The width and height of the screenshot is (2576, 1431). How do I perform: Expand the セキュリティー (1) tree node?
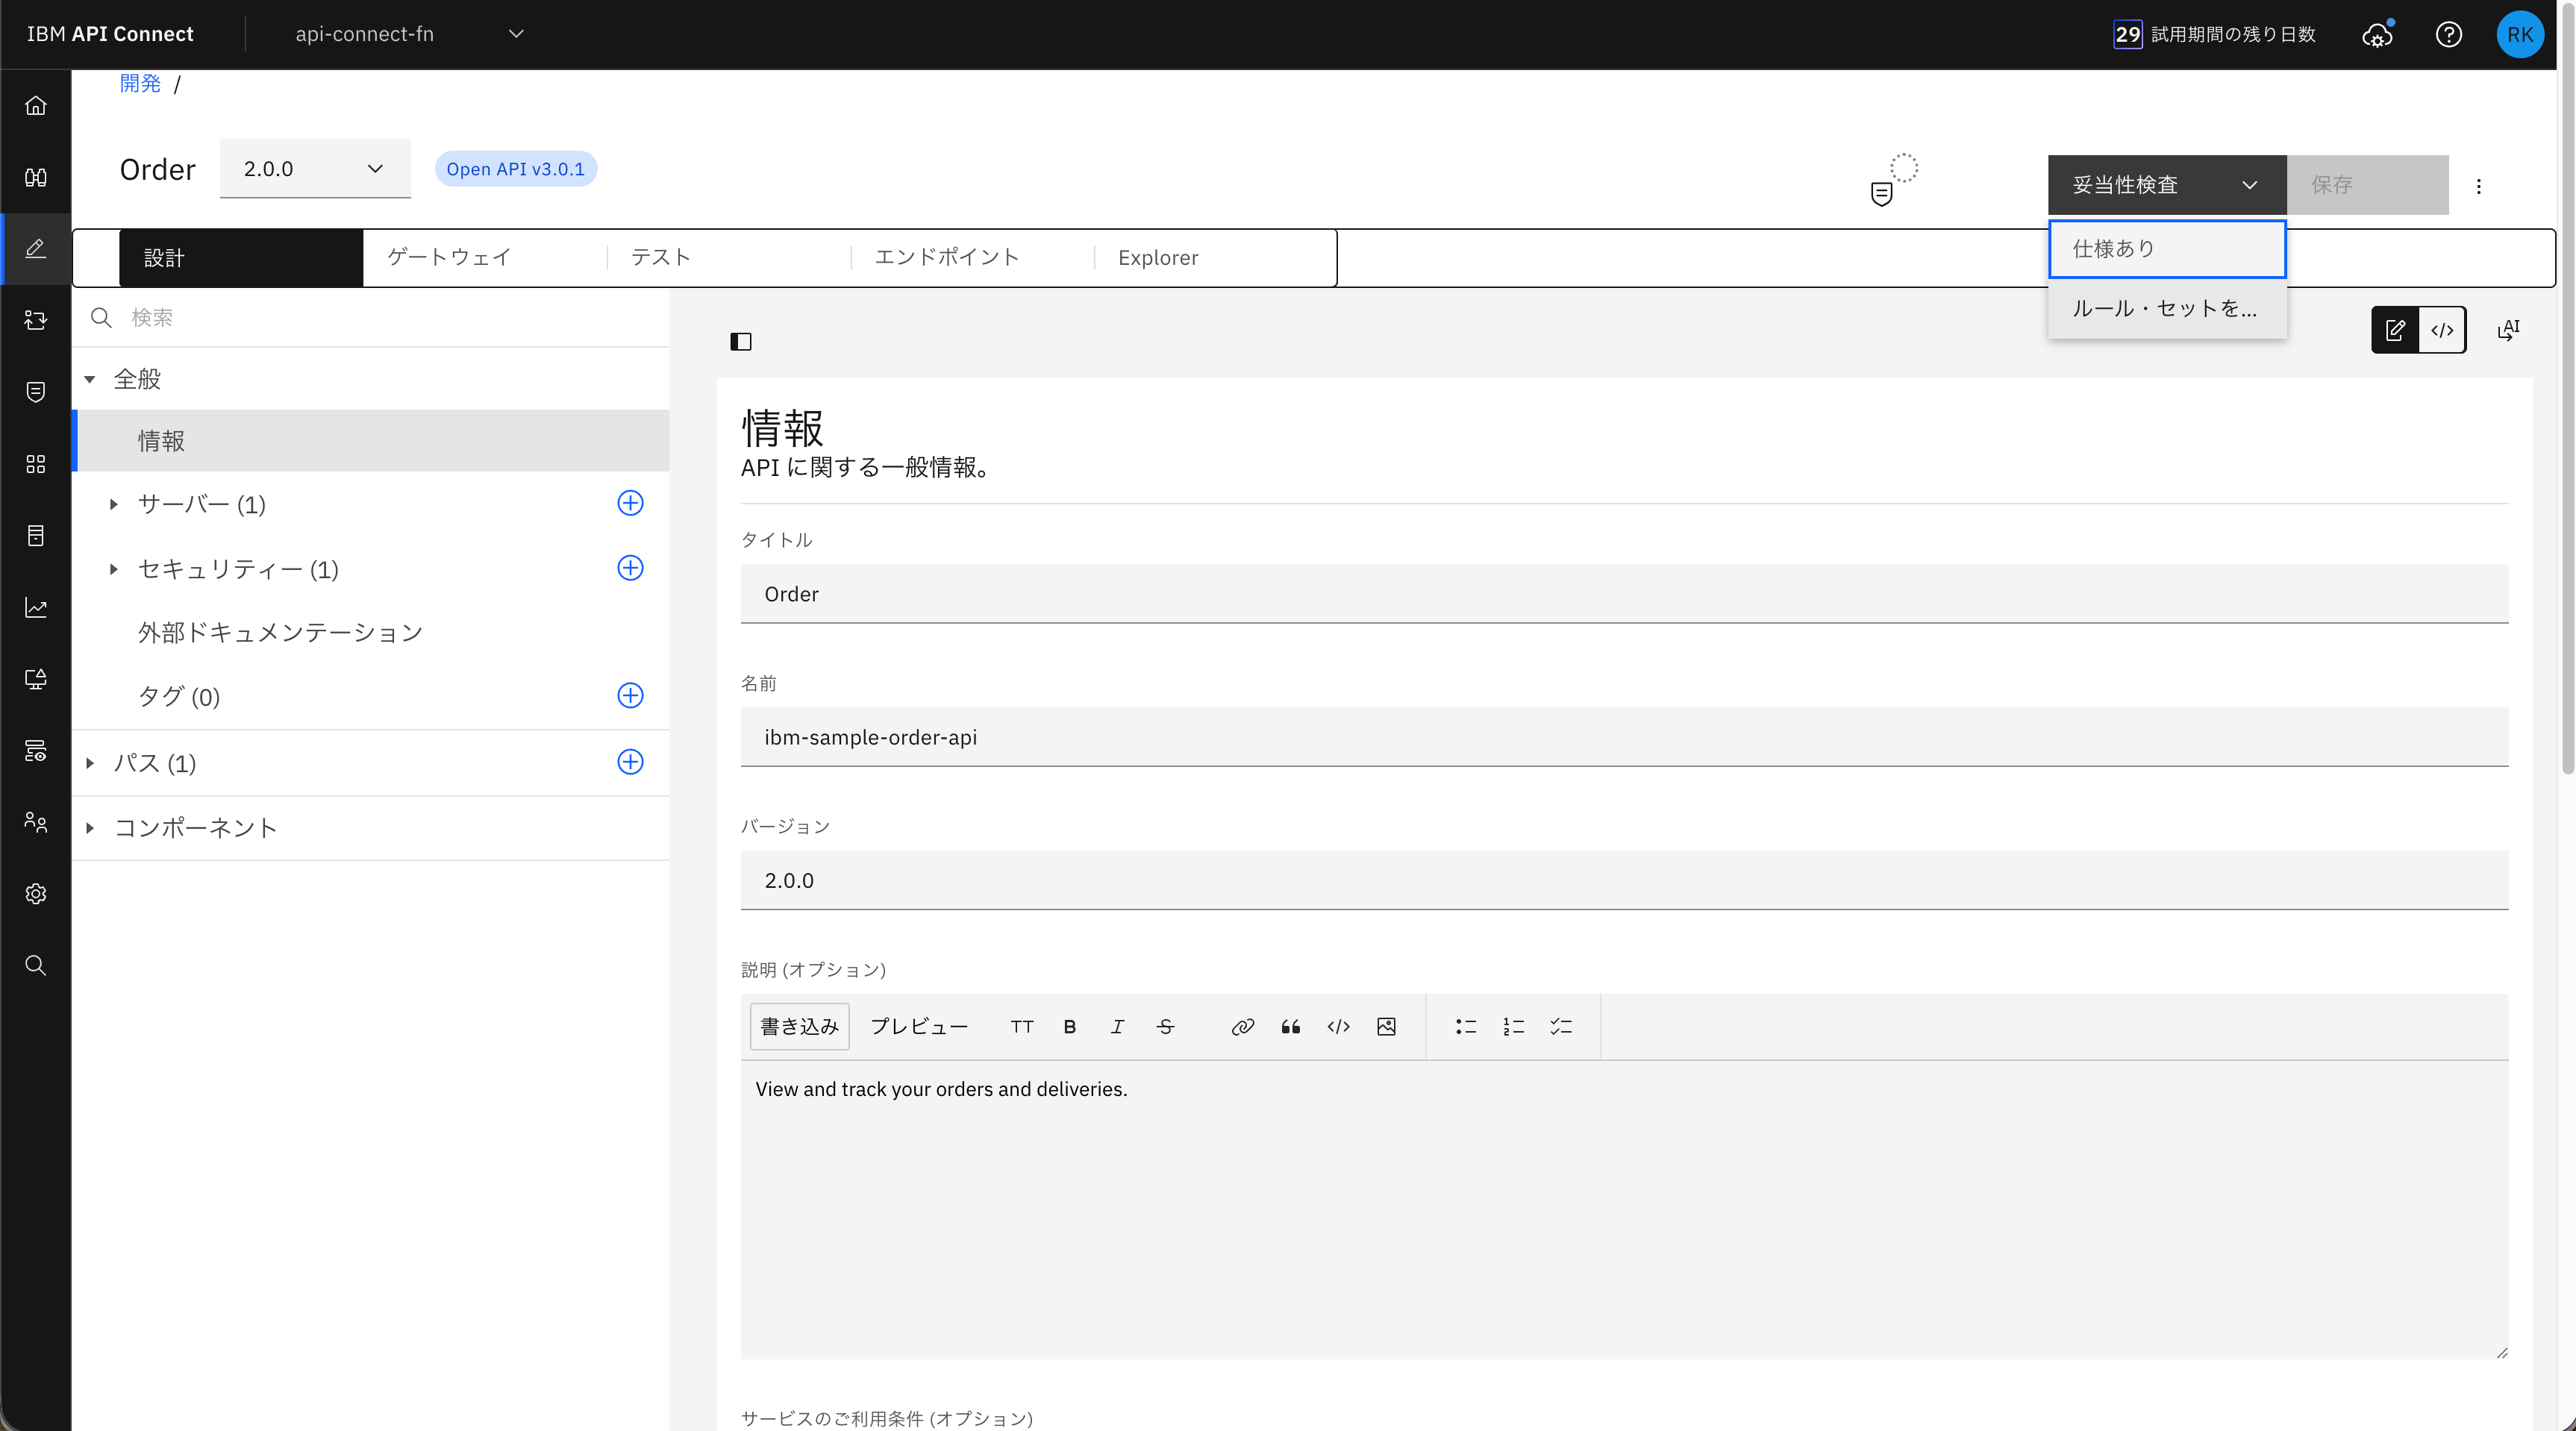pos(113,569)
